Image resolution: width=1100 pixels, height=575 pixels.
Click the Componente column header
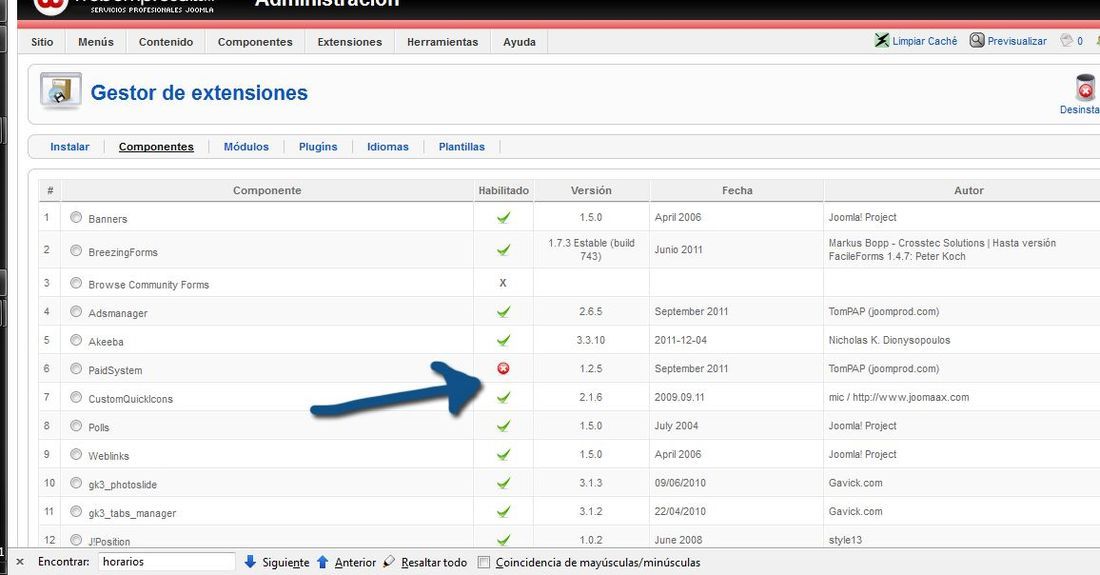tap(267, 190)
